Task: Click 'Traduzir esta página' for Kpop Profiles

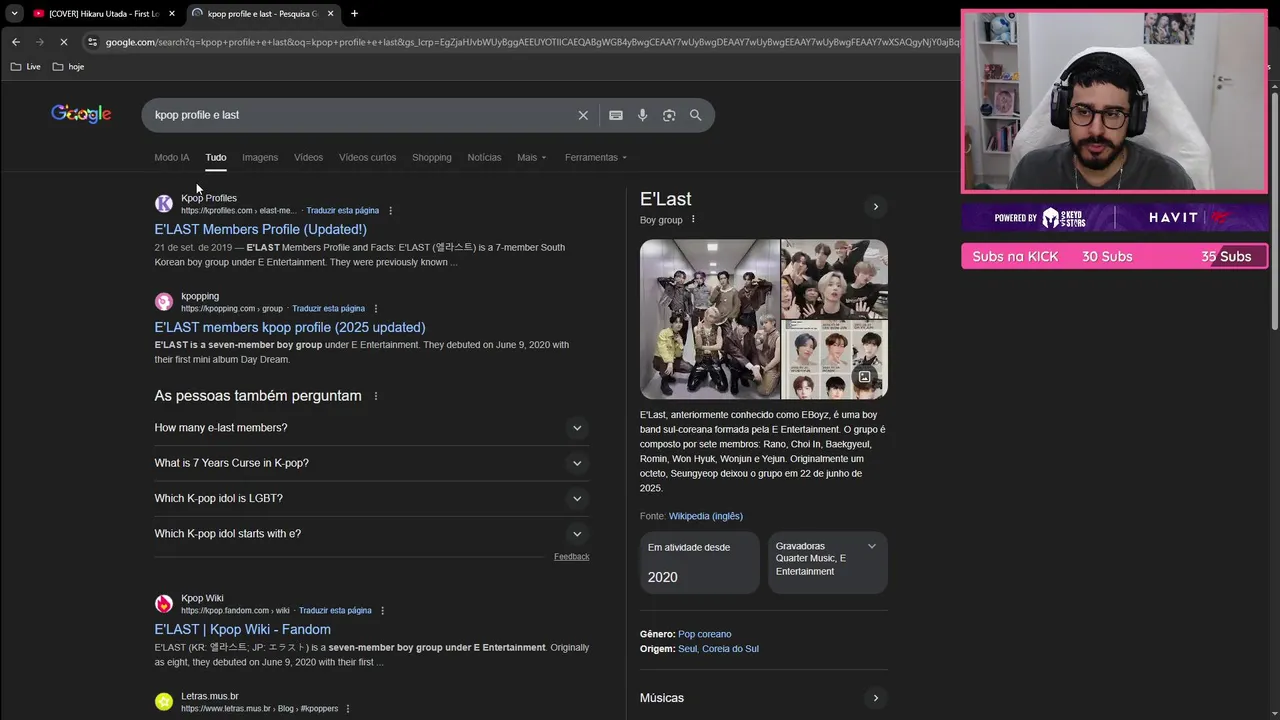Action: pyautogui.click(x=342, y=211)
